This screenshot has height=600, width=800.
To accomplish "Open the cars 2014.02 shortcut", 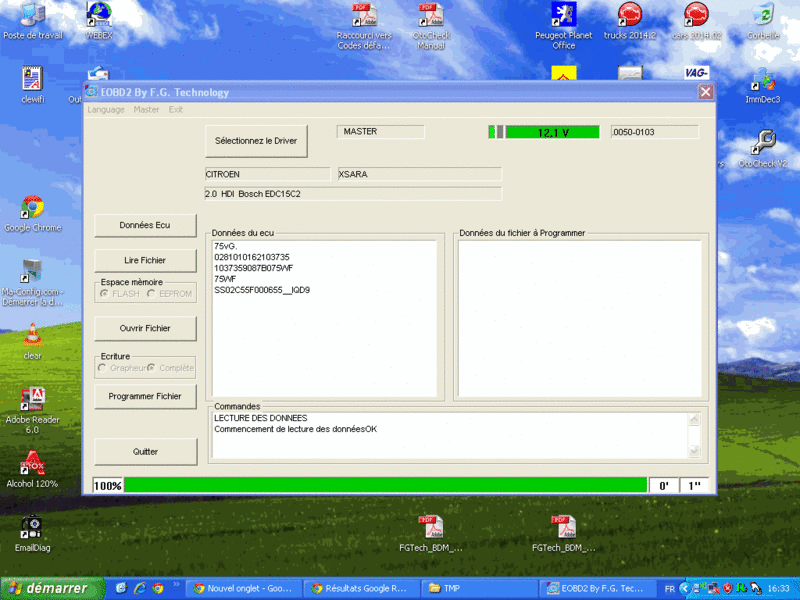I will coord(696,20).
